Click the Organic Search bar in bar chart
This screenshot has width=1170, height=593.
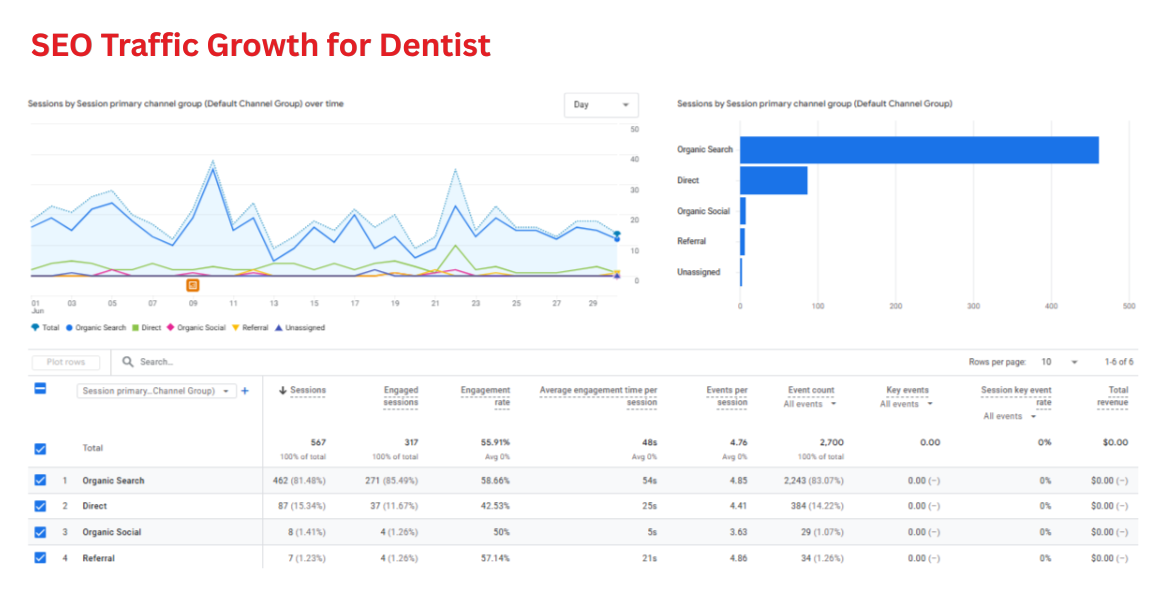click(x=919, y=150)
